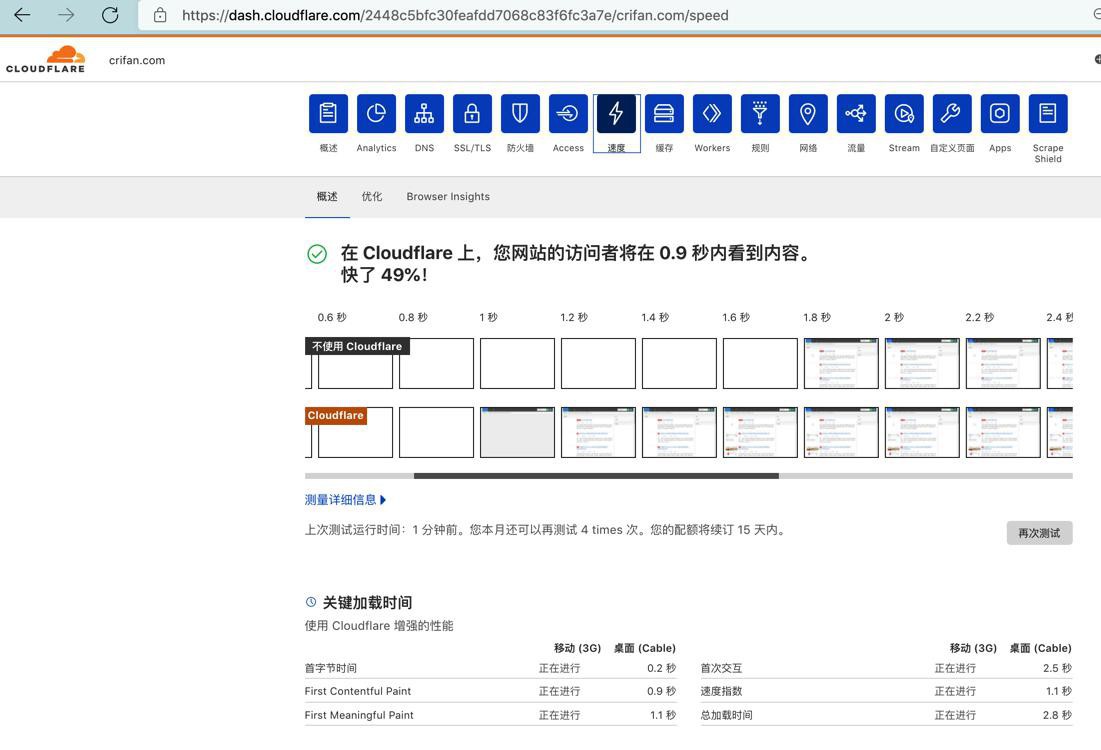This screenshot has width=1101, height=750.
Task: Click the green checkmark status icon
Action: click(x=317, y=254)
